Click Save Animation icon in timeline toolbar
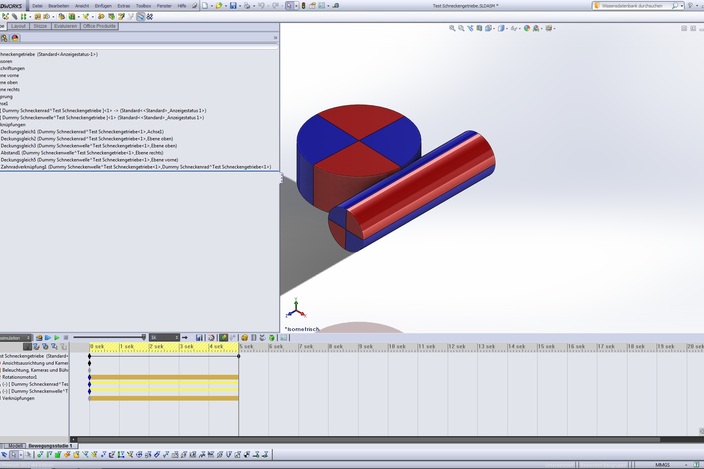The image size is (704, 469). [199, 338]
